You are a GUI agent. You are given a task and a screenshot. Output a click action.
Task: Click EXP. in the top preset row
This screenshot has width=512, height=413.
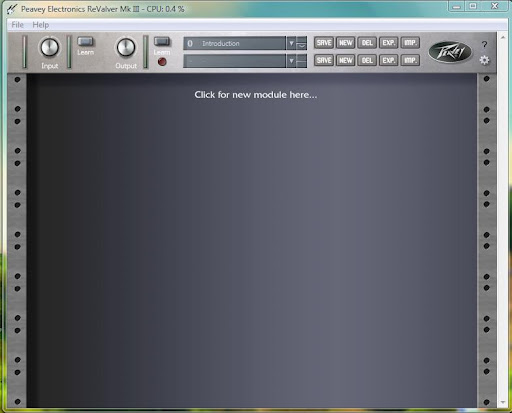coord(388,43)
